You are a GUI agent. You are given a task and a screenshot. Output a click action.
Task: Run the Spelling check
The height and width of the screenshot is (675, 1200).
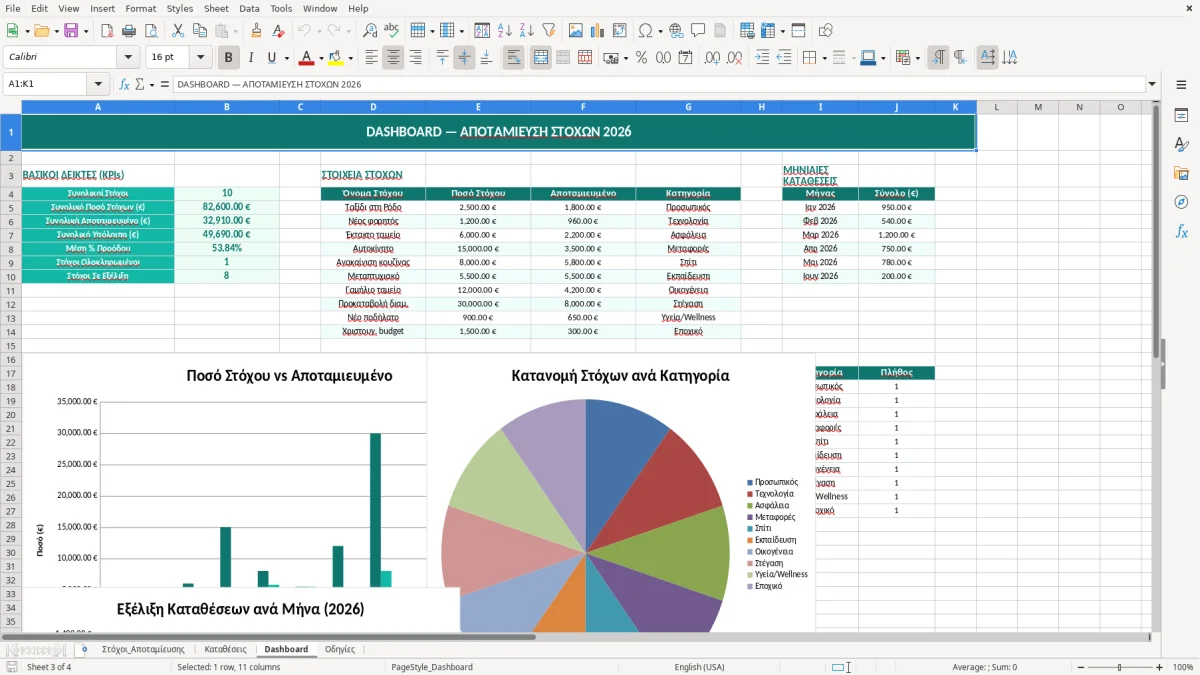[392, 31]
